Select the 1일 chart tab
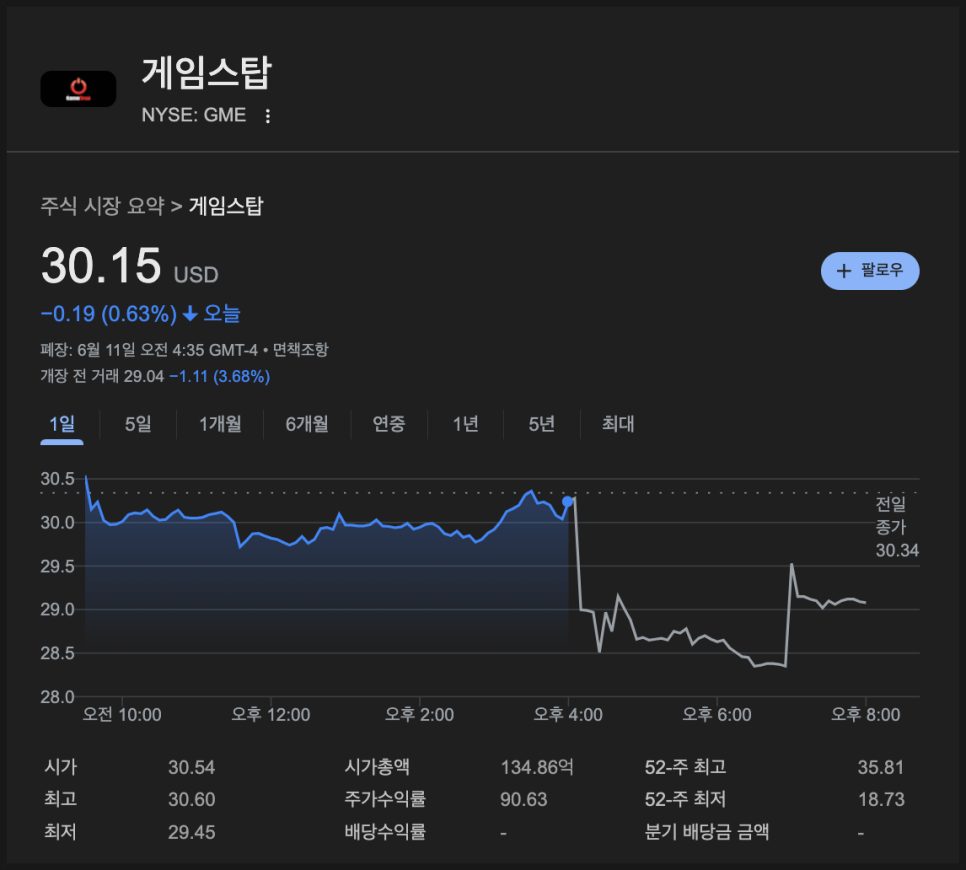Viewport: 966px width, 870px height. [x=62, y=424]
